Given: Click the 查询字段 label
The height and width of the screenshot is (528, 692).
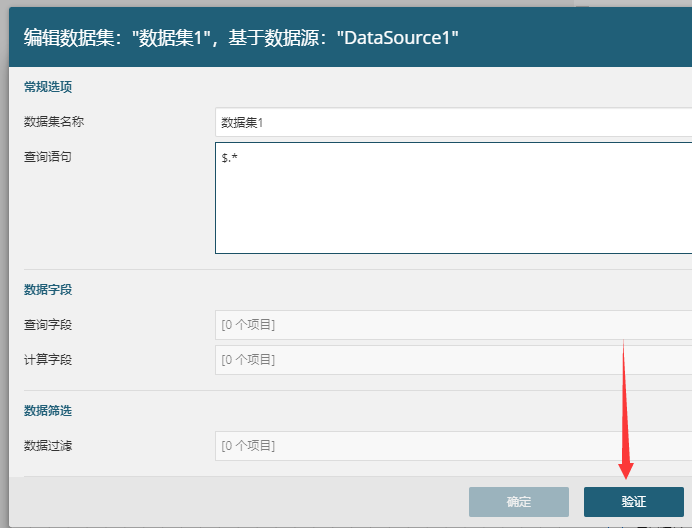Looking at the screenshot, I should coord(48,325).
